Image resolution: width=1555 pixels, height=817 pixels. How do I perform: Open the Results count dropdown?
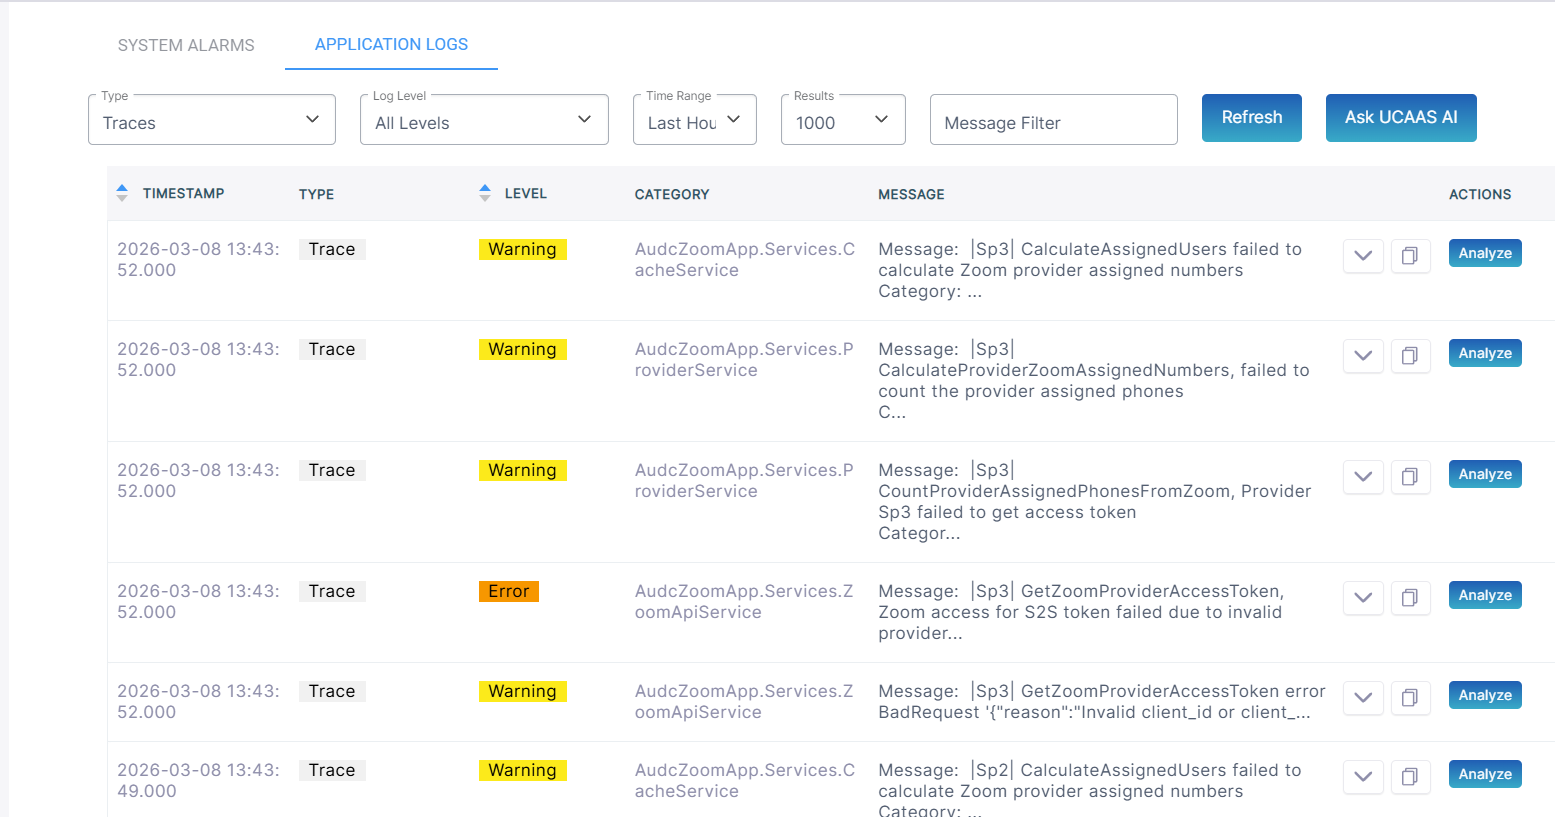click(x=842, y=121)
